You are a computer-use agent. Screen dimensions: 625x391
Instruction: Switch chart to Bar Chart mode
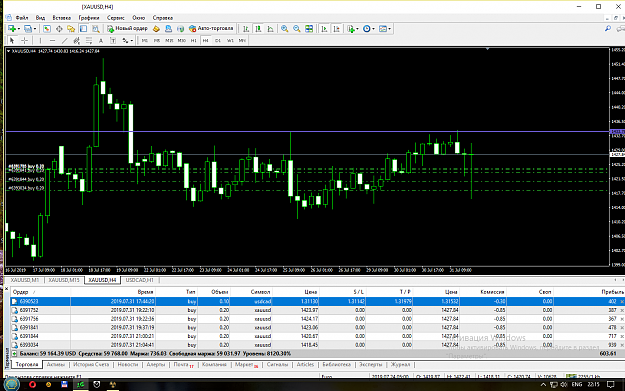point(246,29)
